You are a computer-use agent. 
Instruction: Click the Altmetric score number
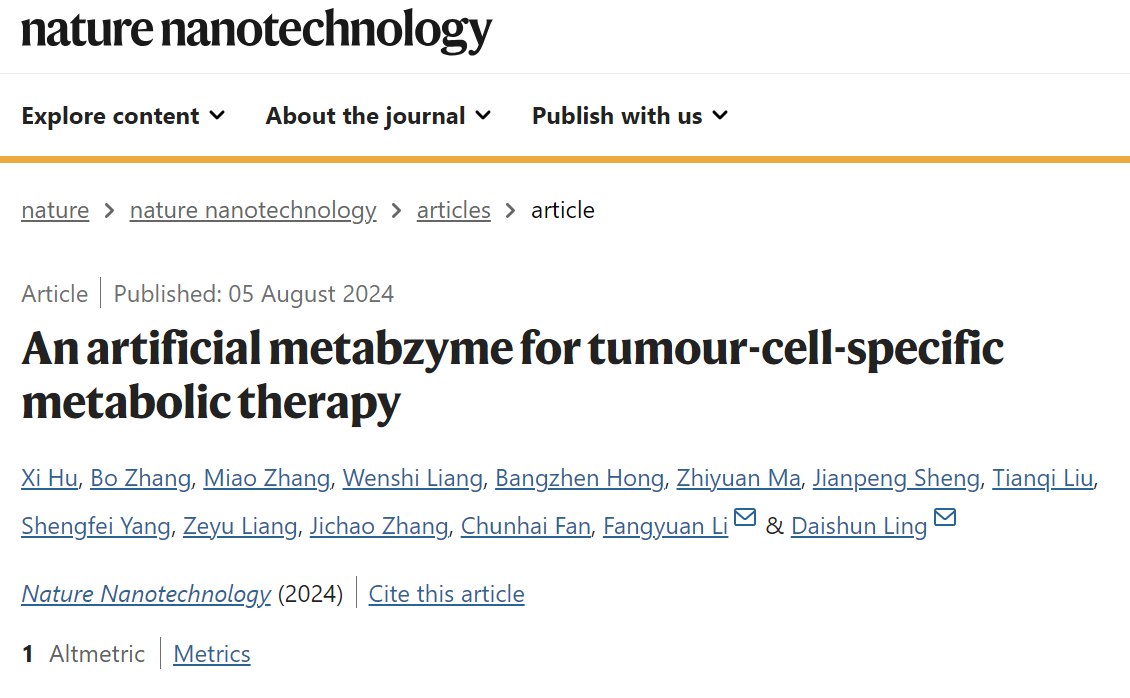point(27,654)
